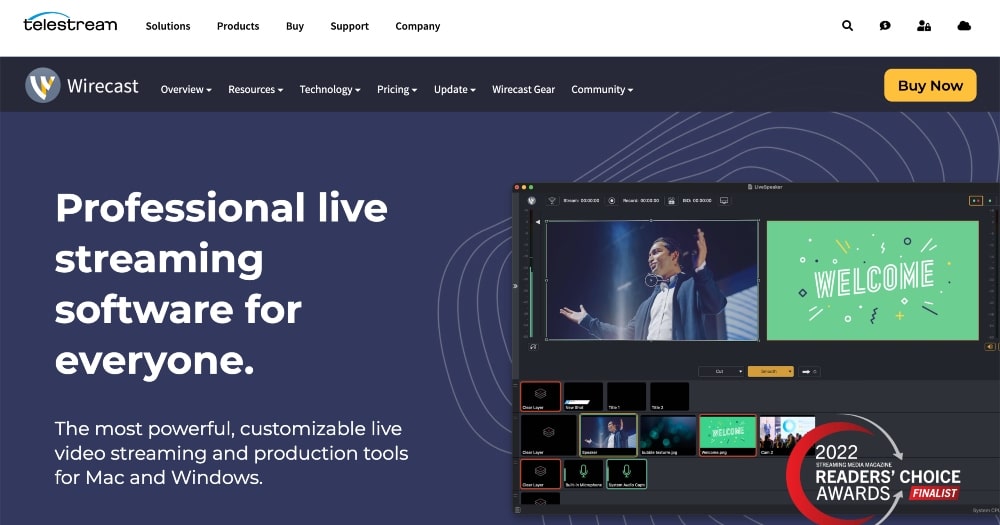Open the Pricing dropdown

[x=397, y=90]
